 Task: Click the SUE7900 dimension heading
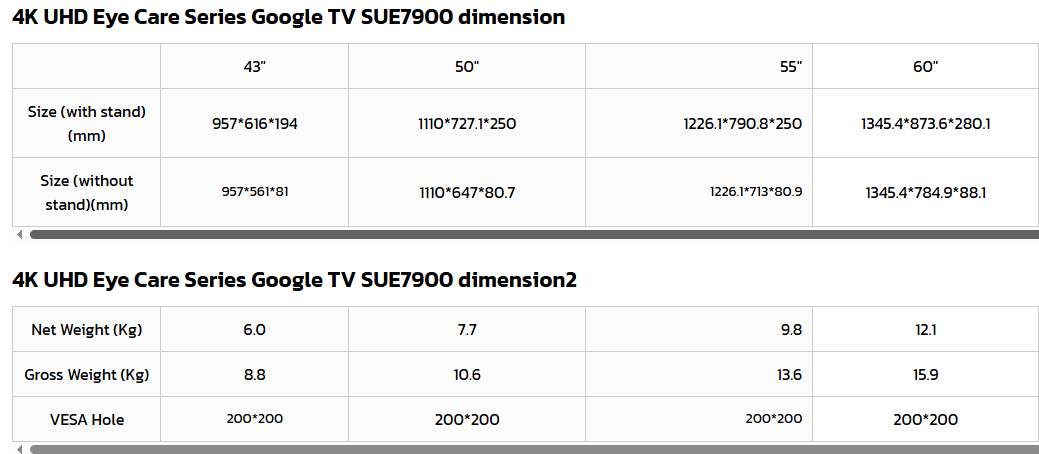[289, 17]
